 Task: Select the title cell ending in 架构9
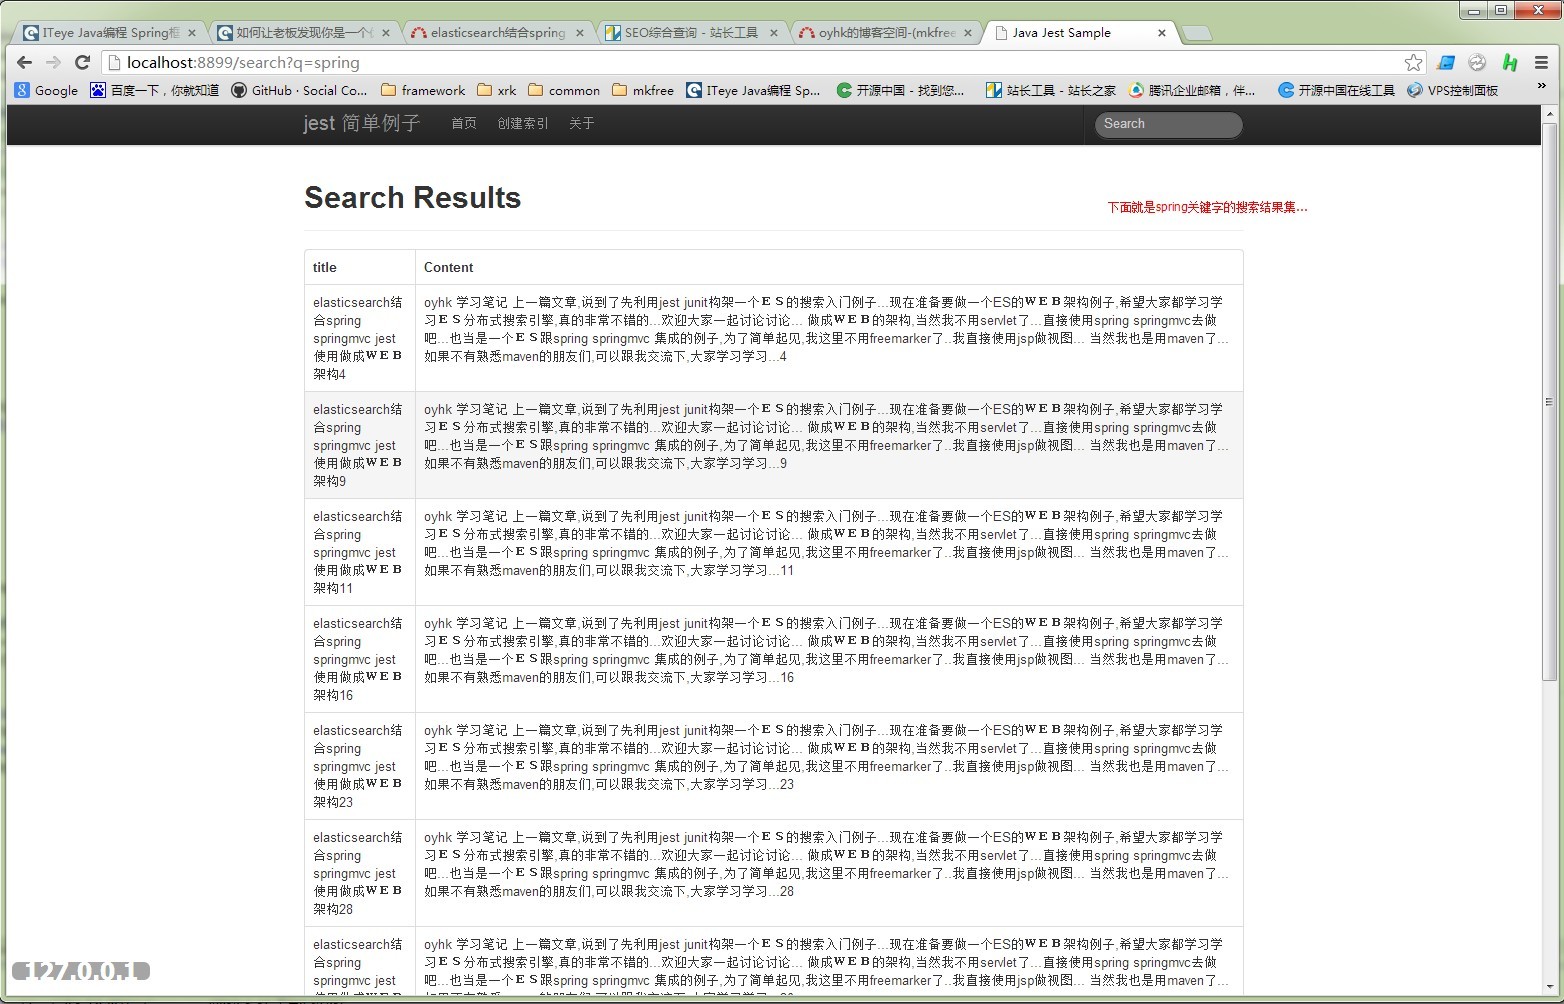360,445
